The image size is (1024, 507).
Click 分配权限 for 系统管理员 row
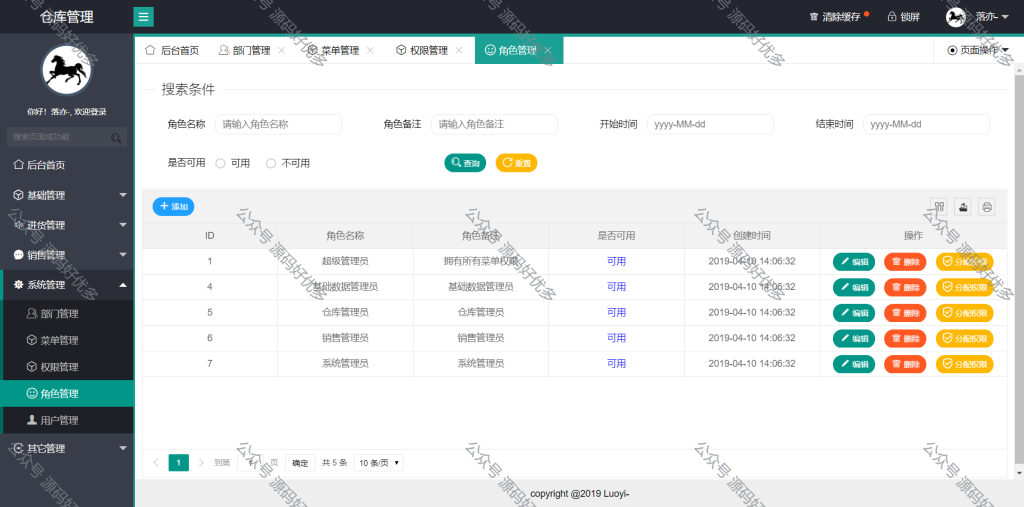pos(965,364)
